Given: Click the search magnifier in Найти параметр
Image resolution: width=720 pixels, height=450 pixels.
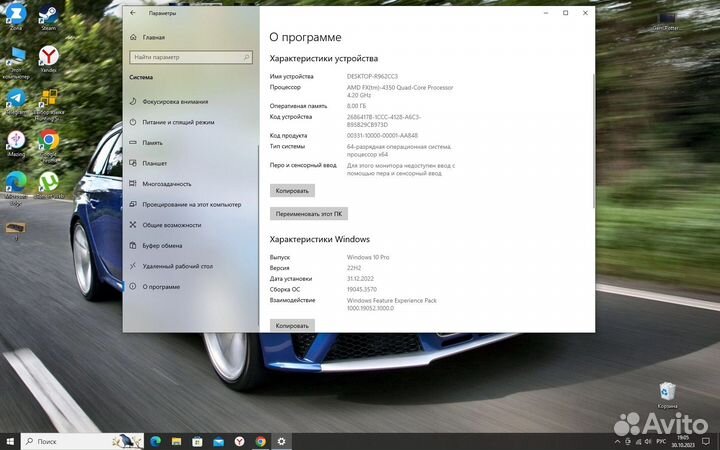Looking at the screenshot, I should point(246,57).
